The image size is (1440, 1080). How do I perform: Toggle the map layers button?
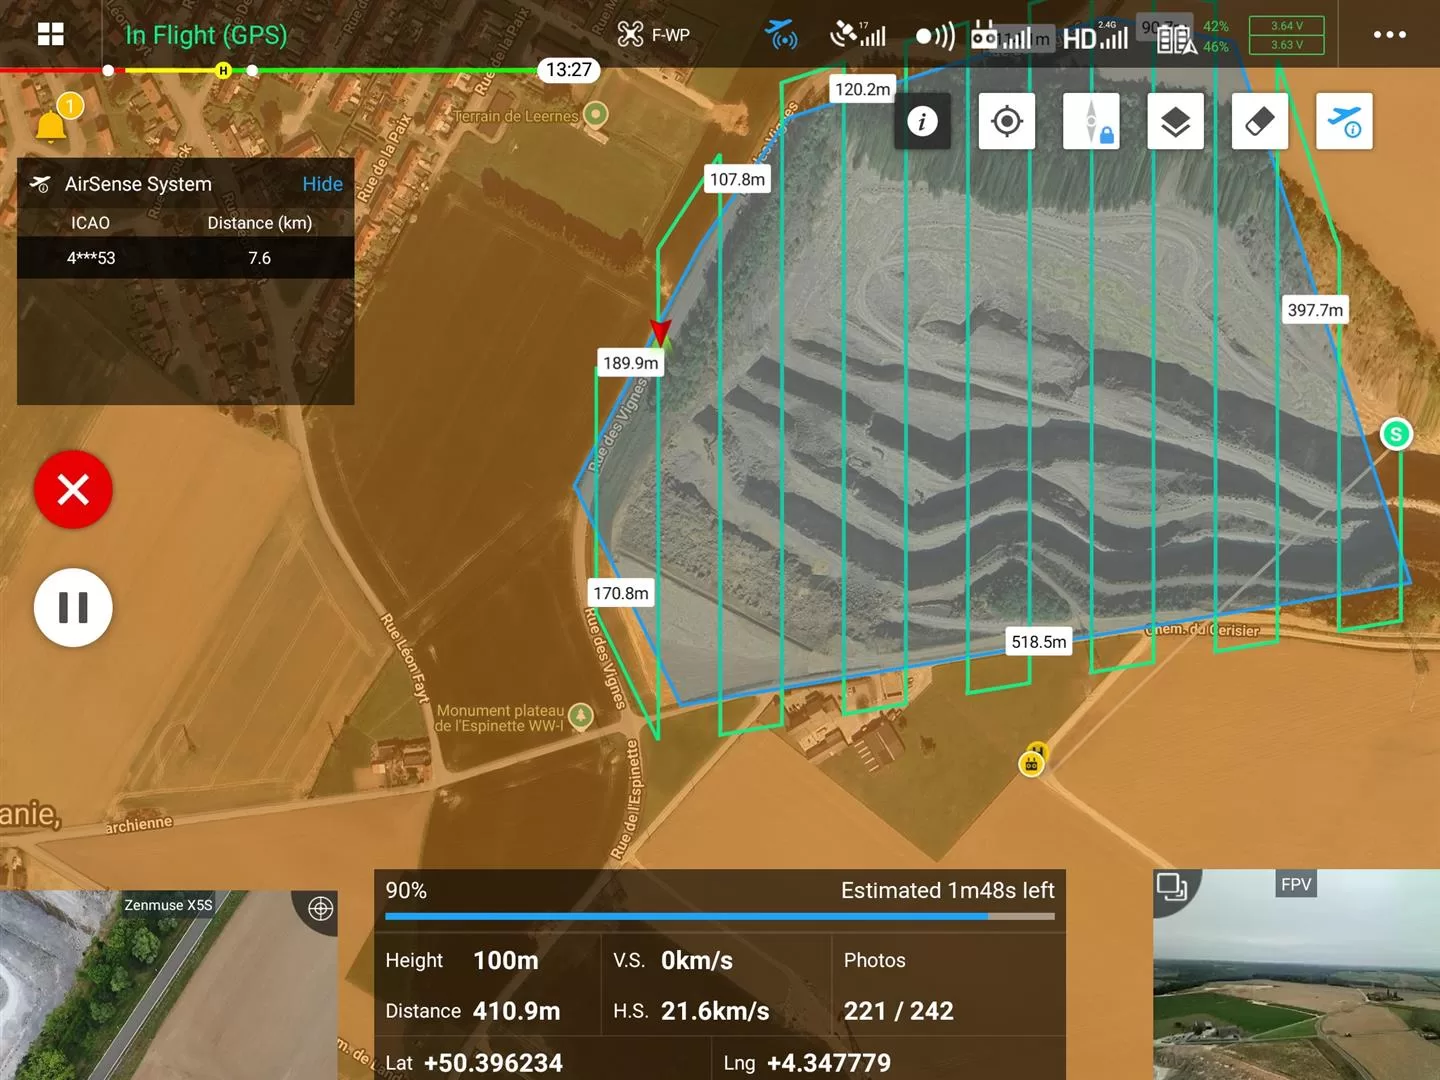pyautogui.click(x=1175, y=122)
